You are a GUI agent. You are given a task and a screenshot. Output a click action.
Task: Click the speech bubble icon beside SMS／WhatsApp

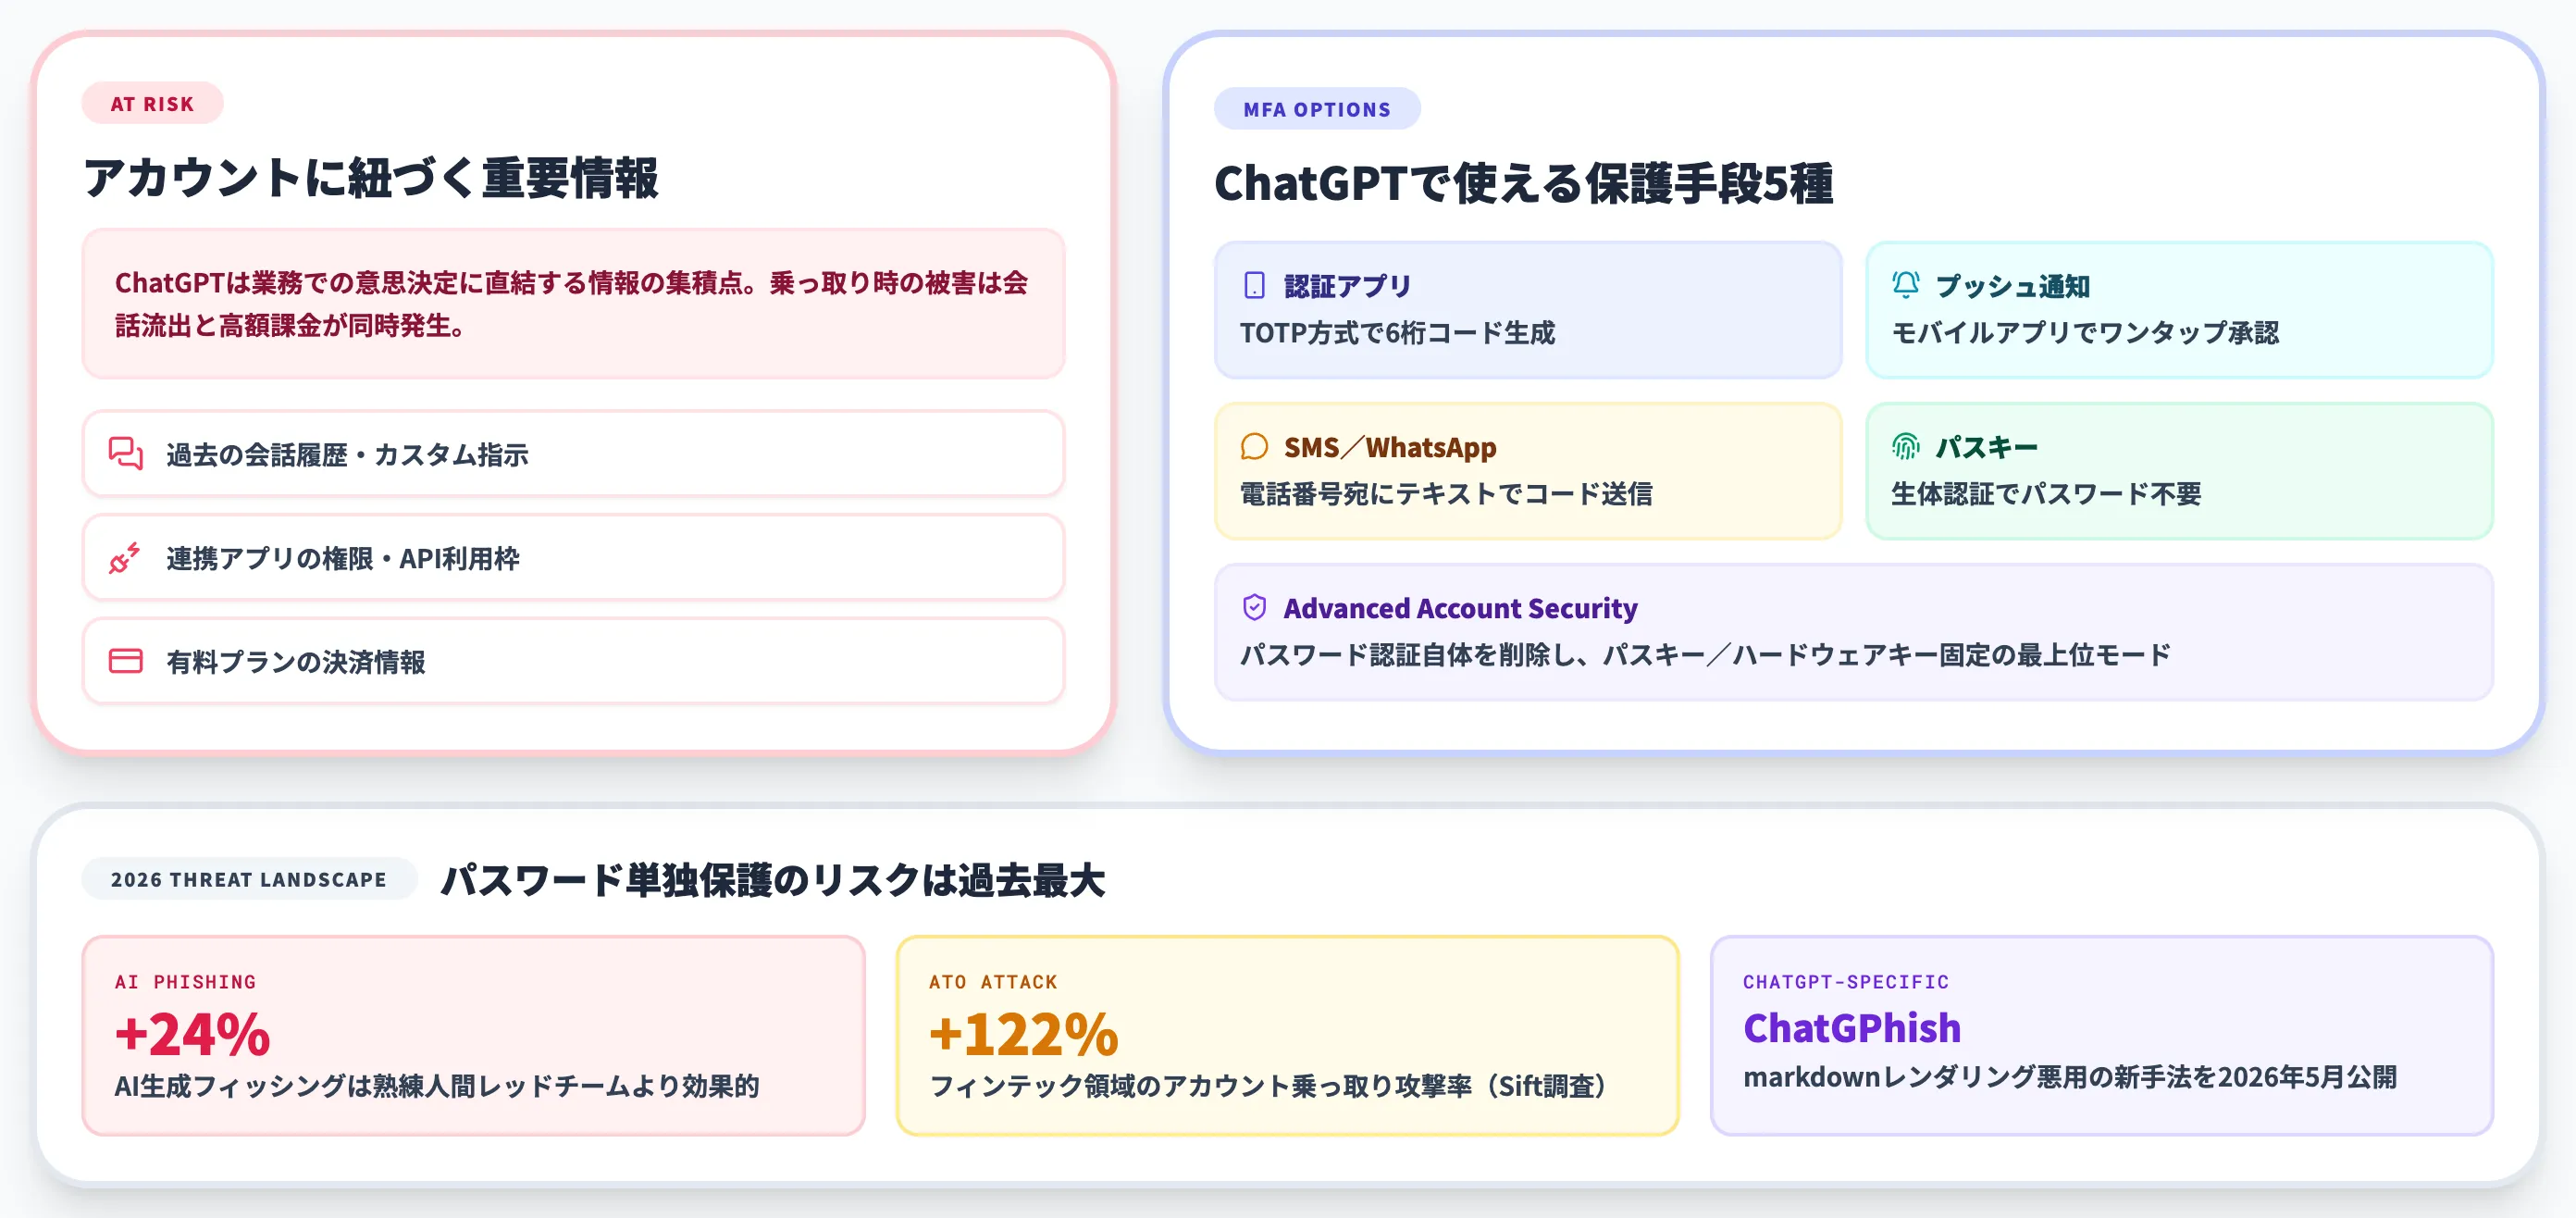1254,447
